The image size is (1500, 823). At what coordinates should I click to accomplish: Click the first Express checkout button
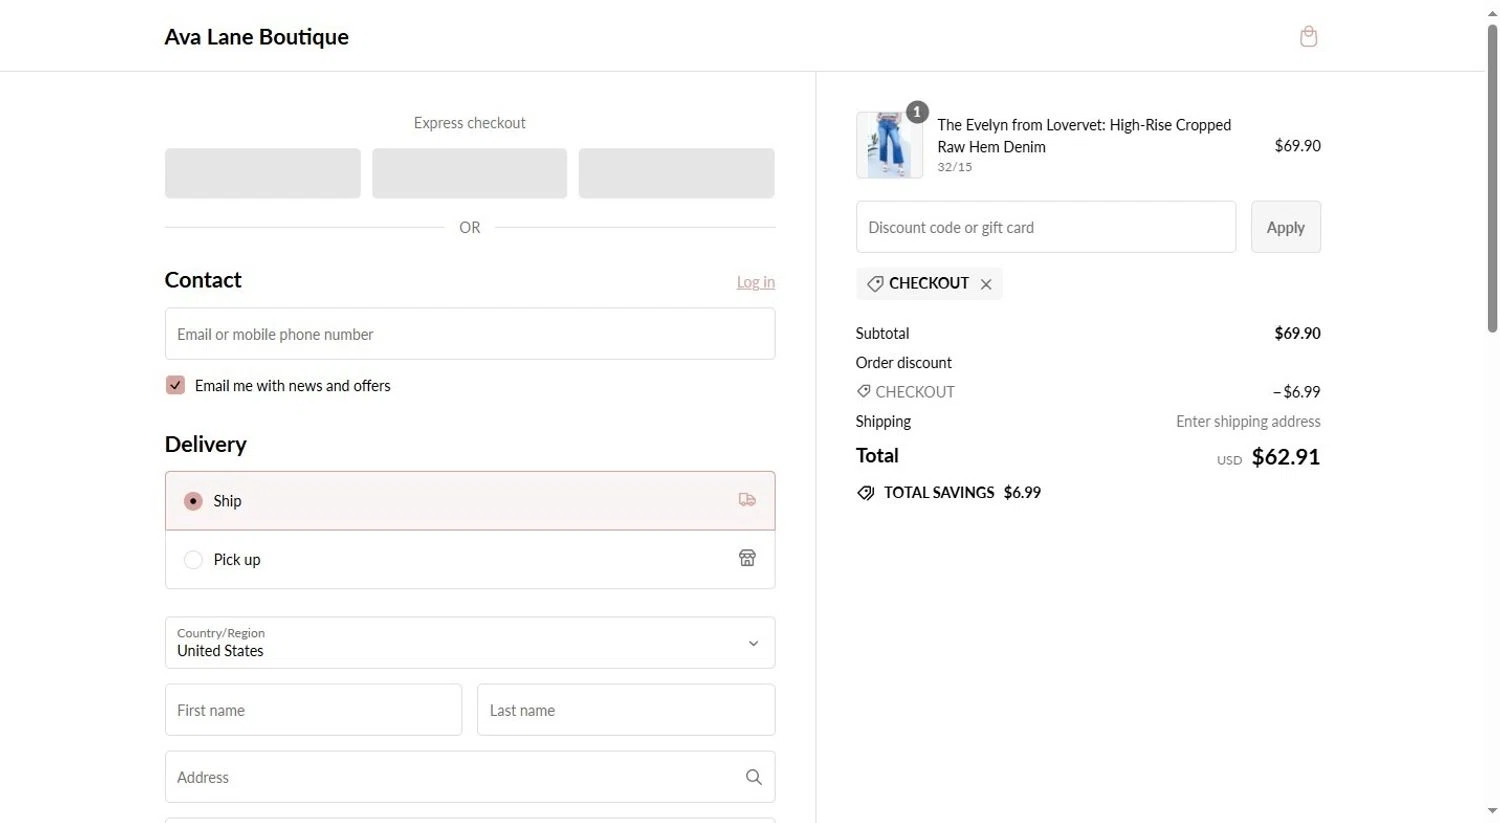pos(262,173)
